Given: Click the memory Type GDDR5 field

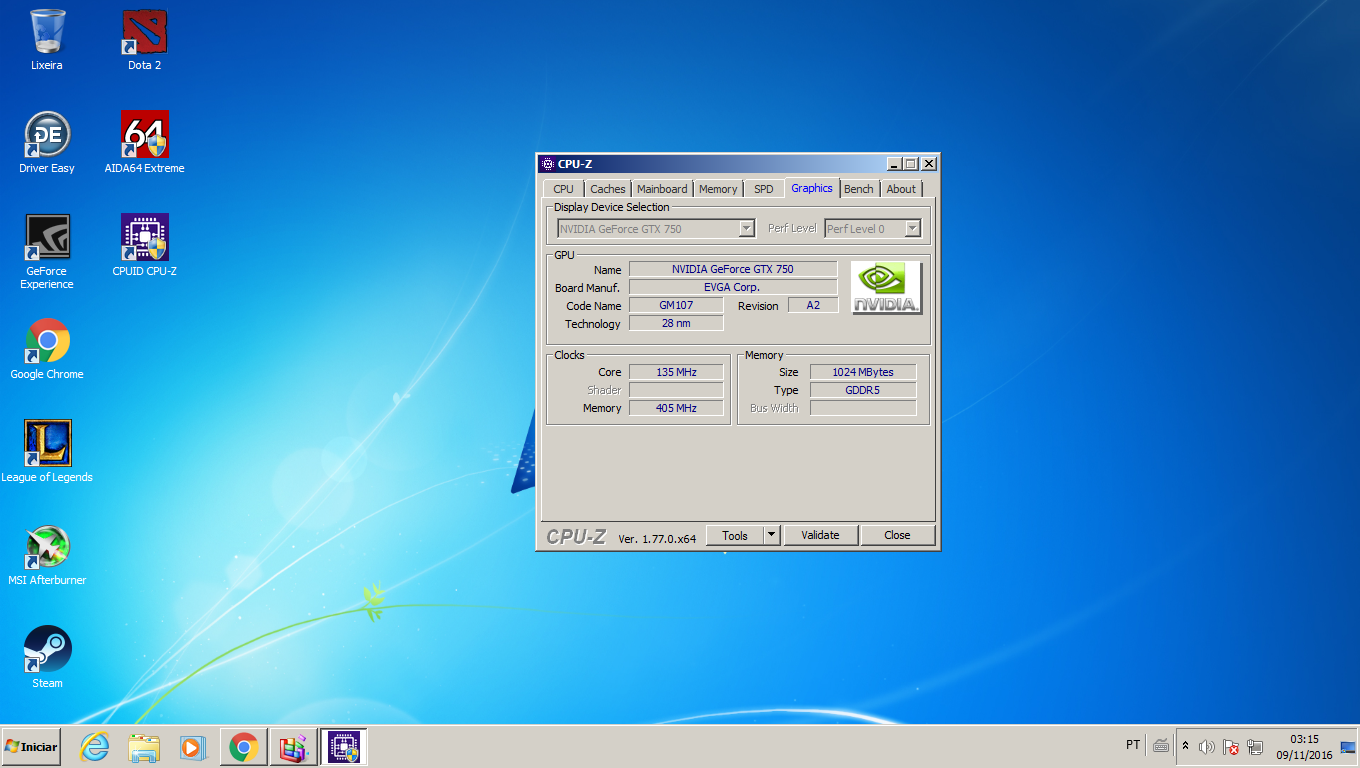Looking at the screenshot, I should (863, 390).
